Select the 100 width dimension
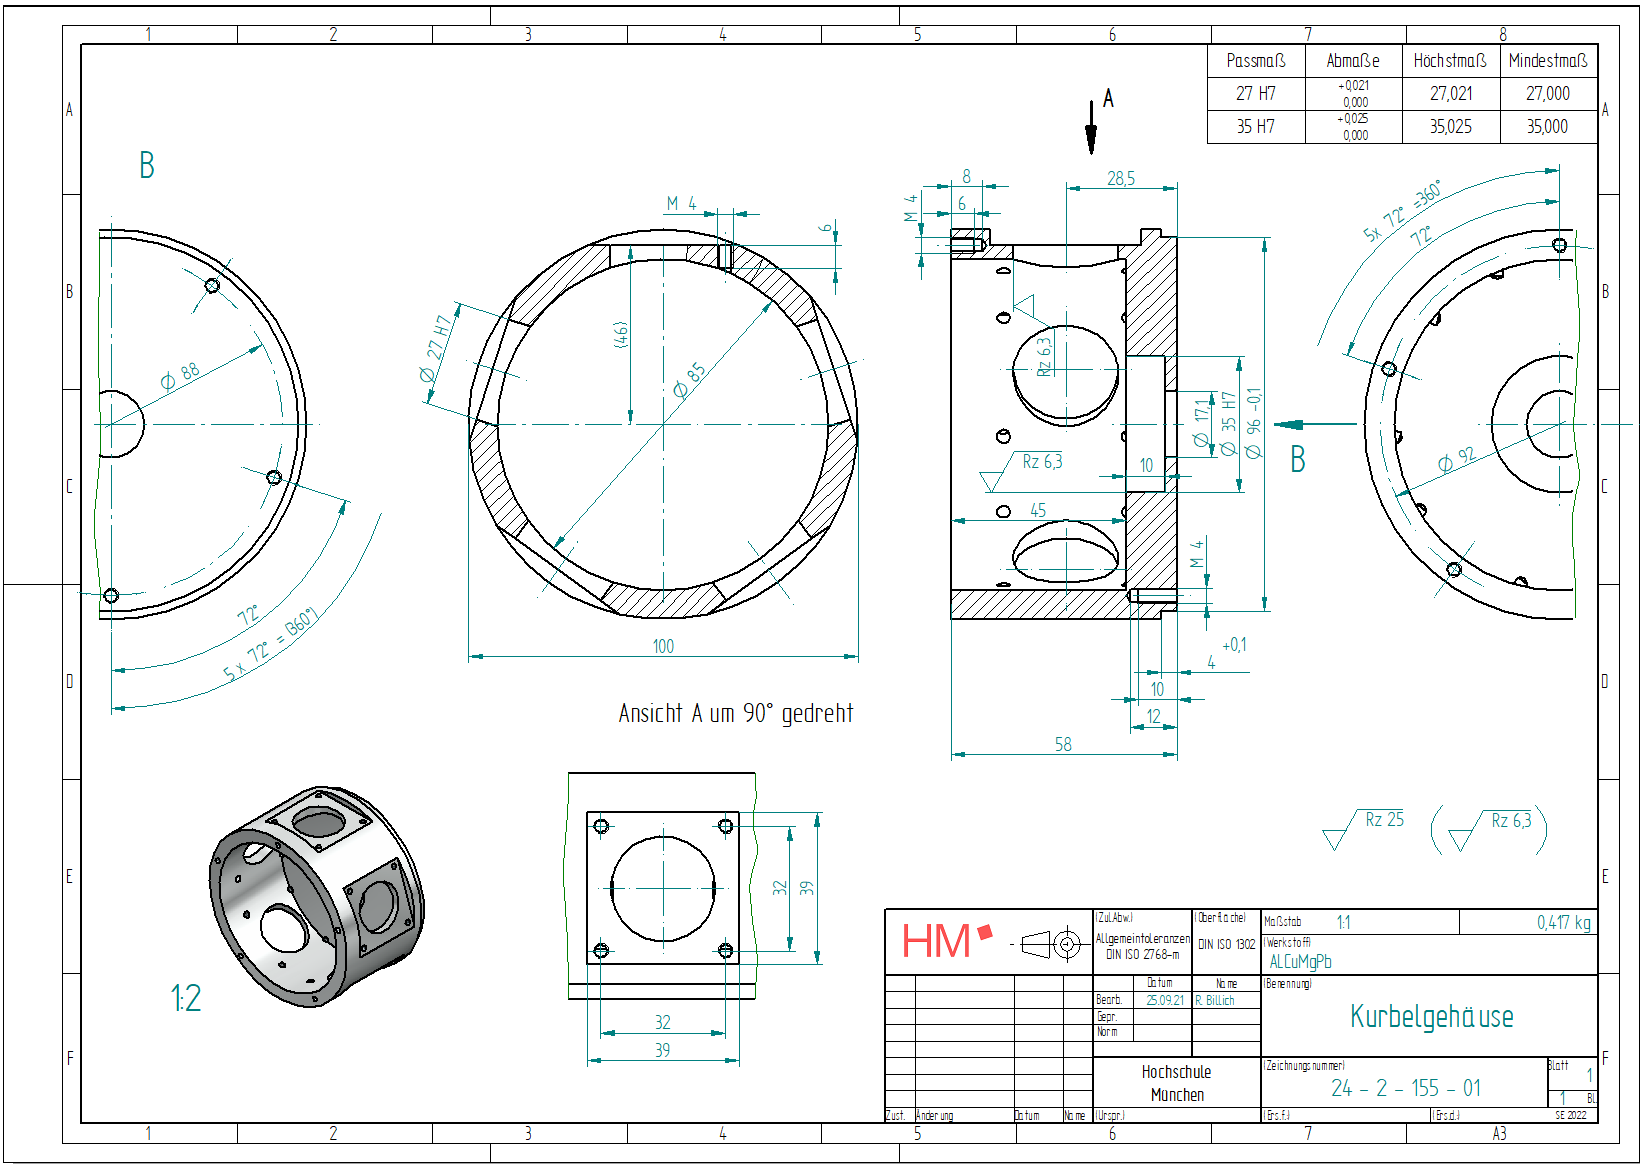 [663, 647]
